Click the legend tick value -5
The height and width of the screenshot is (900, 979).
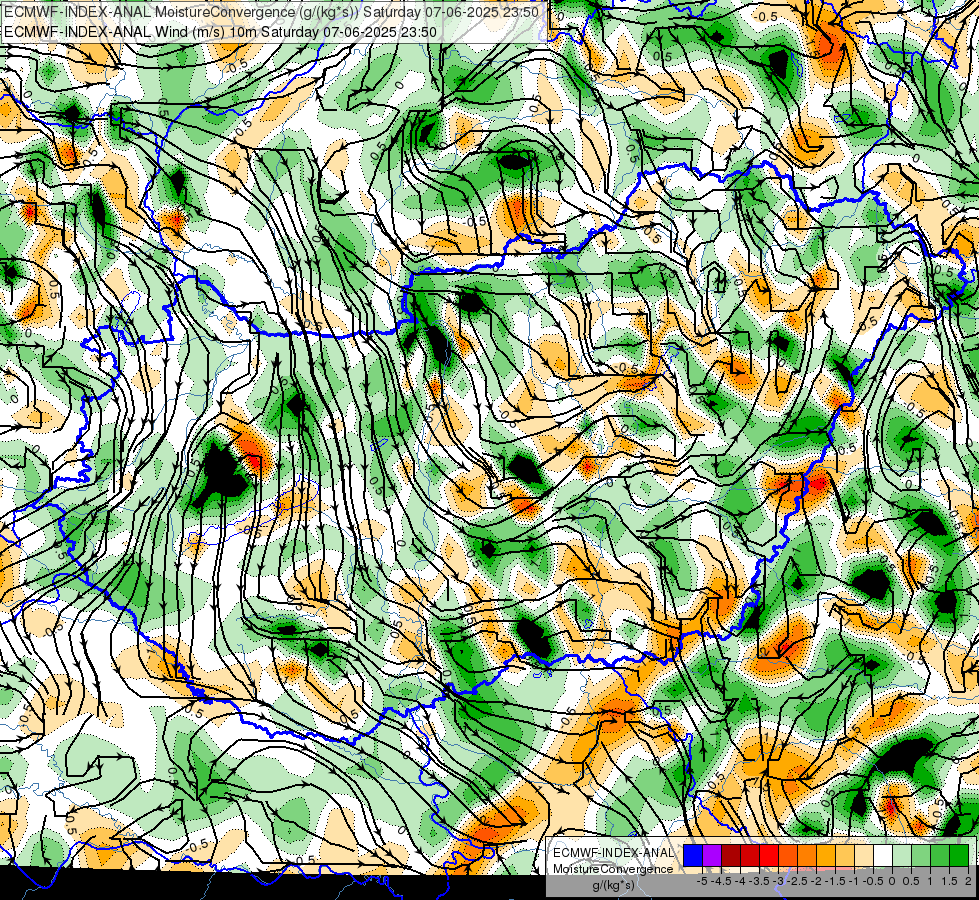702,881
